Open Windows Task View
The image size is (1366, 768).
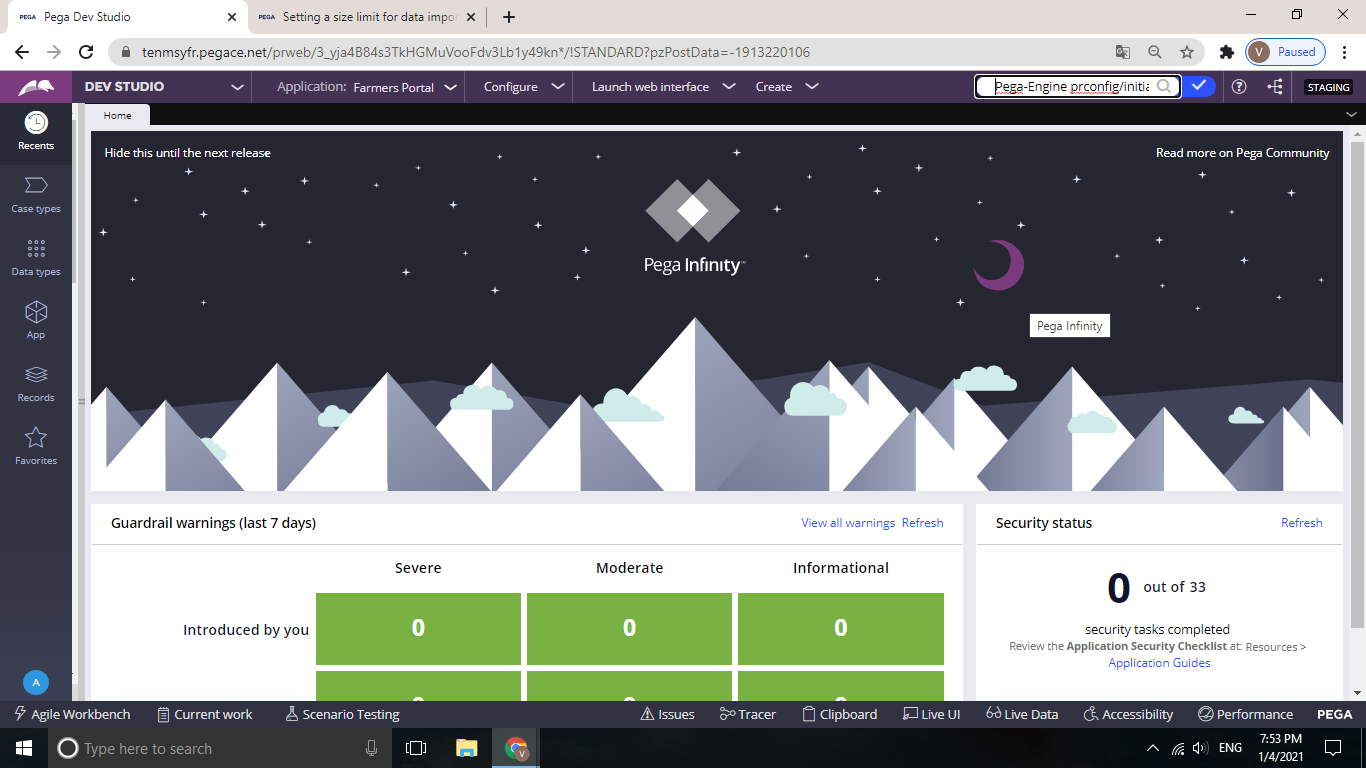416,748
